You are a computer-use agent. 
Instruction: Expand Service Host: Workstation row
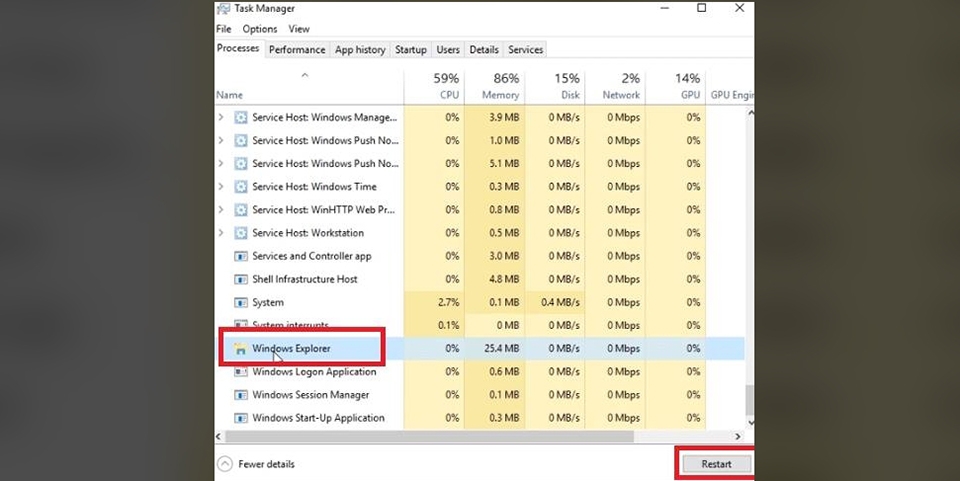[x=221, y=233]
